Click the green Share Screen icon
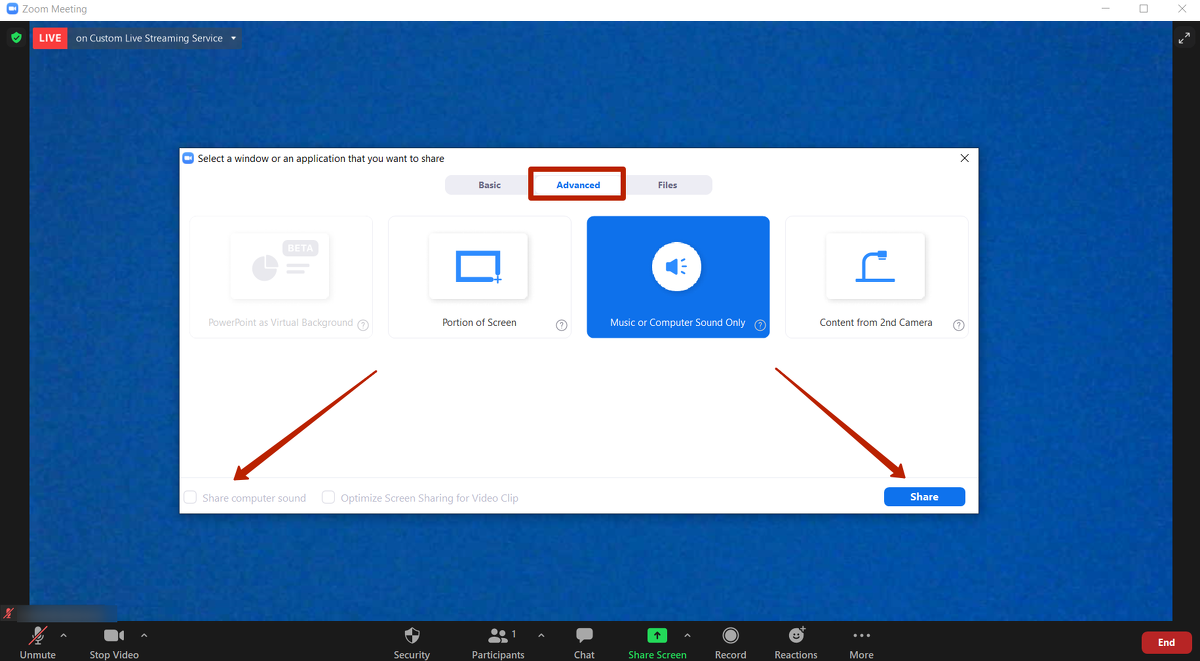 coord(657,635)
